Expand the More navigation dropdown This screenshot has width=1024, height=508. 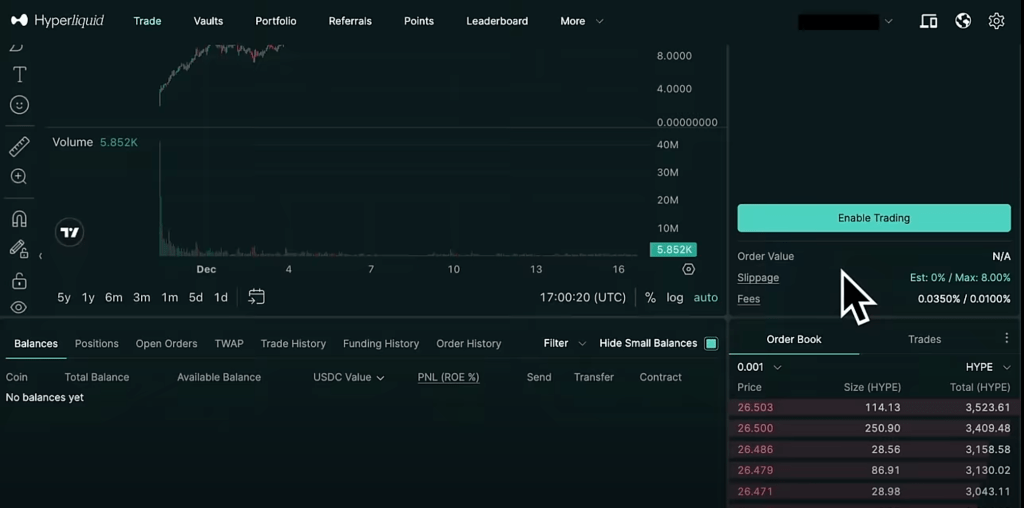pyautogui.click(x=581, y=21)
